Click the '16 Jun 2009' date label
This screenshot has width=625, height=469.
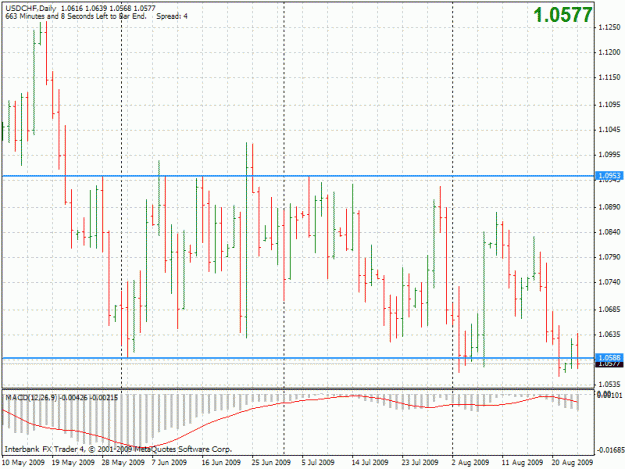coord(221,462)
